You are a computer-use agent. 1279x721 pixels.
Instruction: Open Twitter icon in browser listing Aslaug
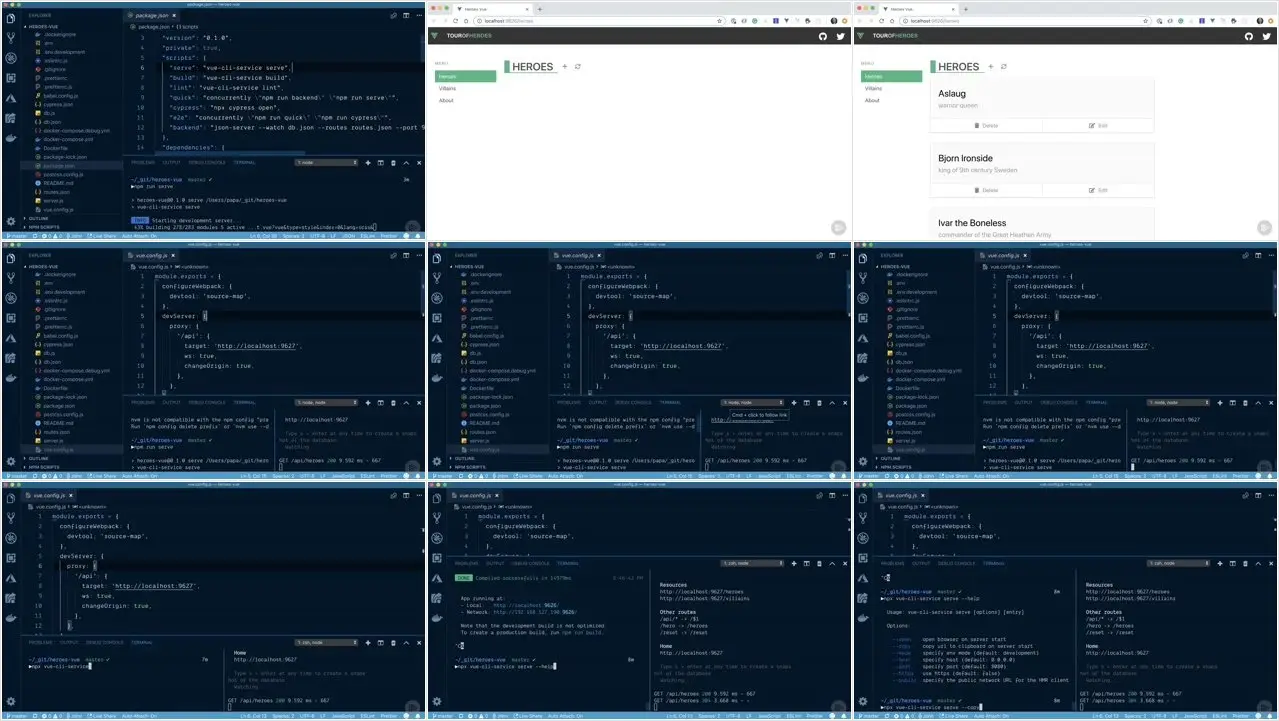(x=1266, y=36)
